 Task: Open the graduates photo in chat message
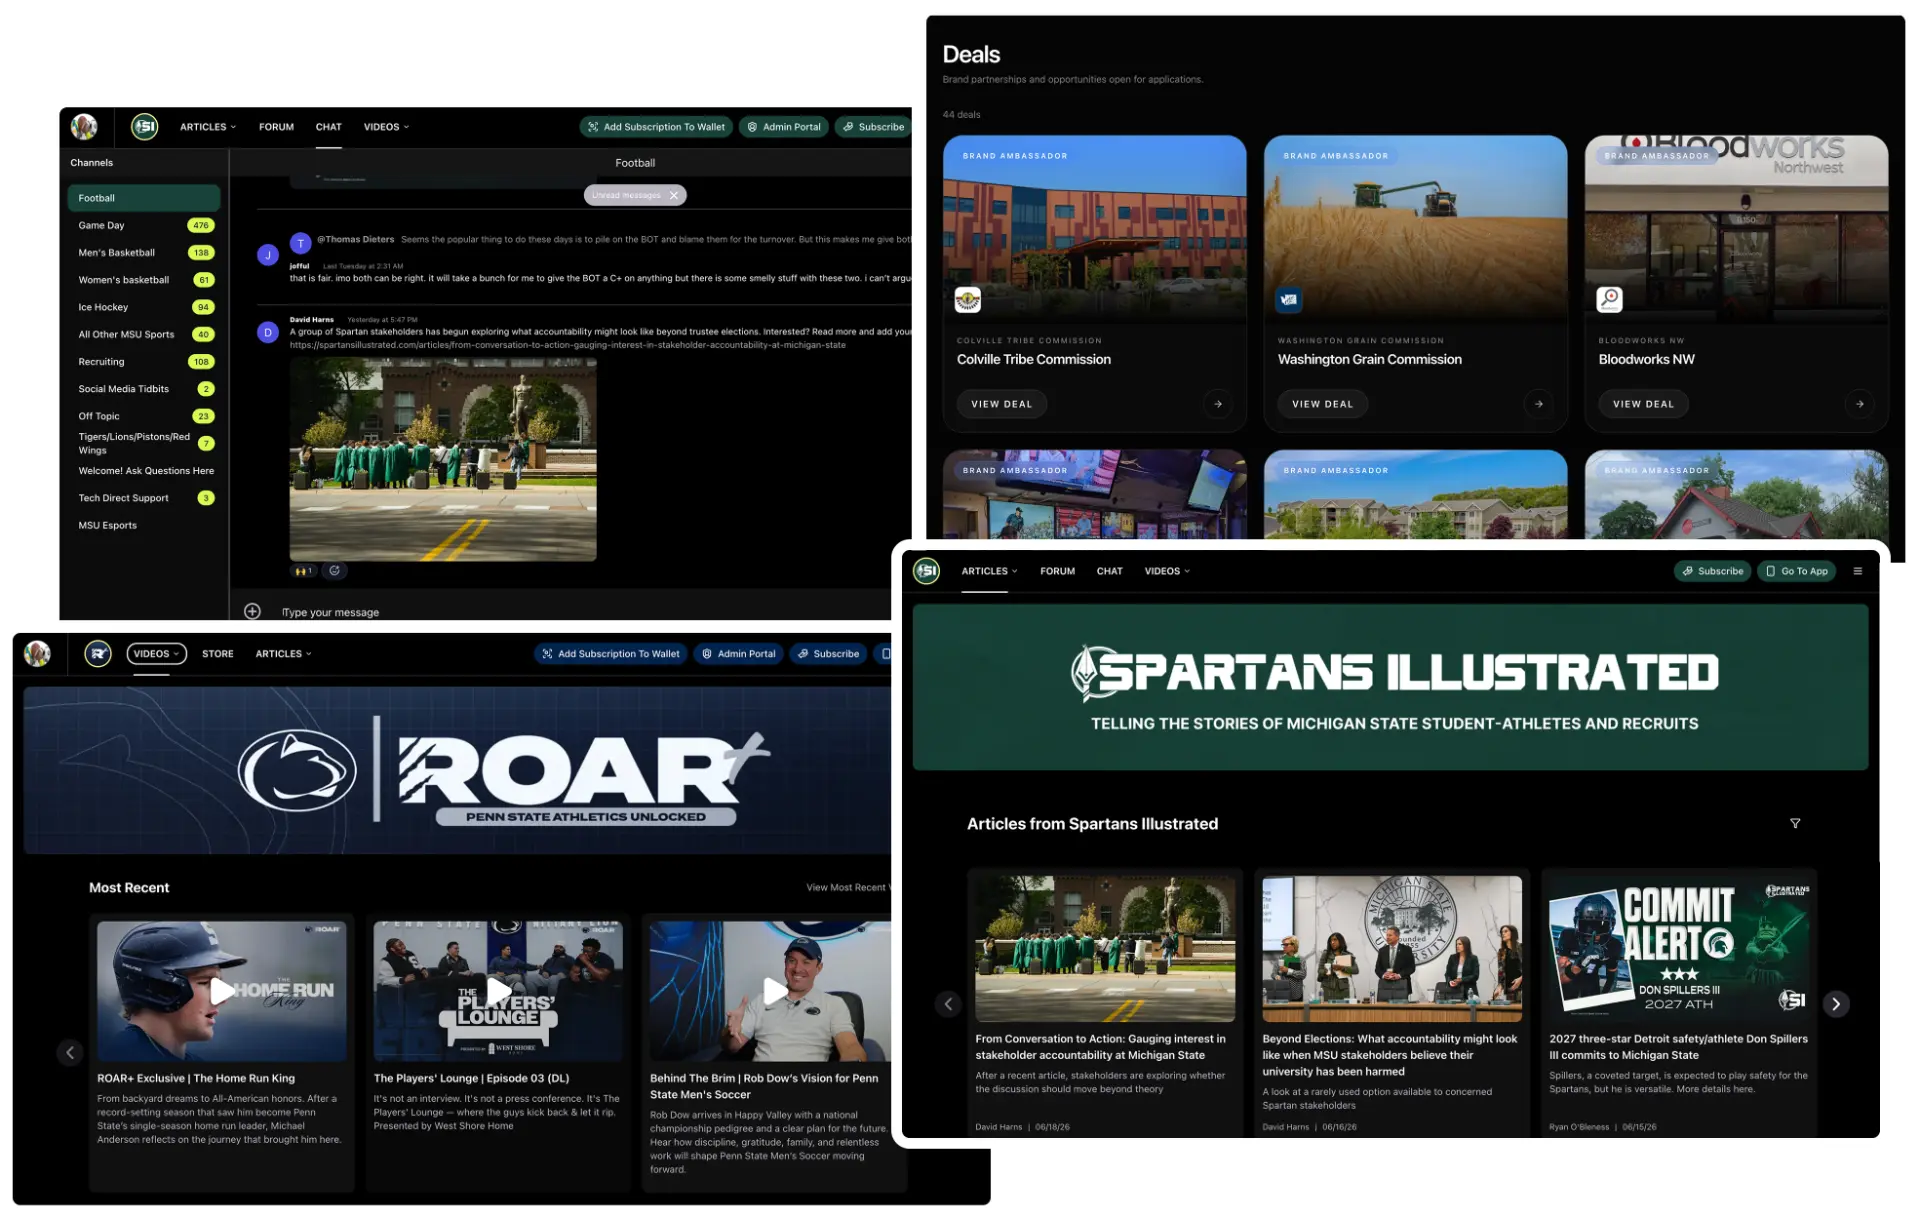(443, 459)
